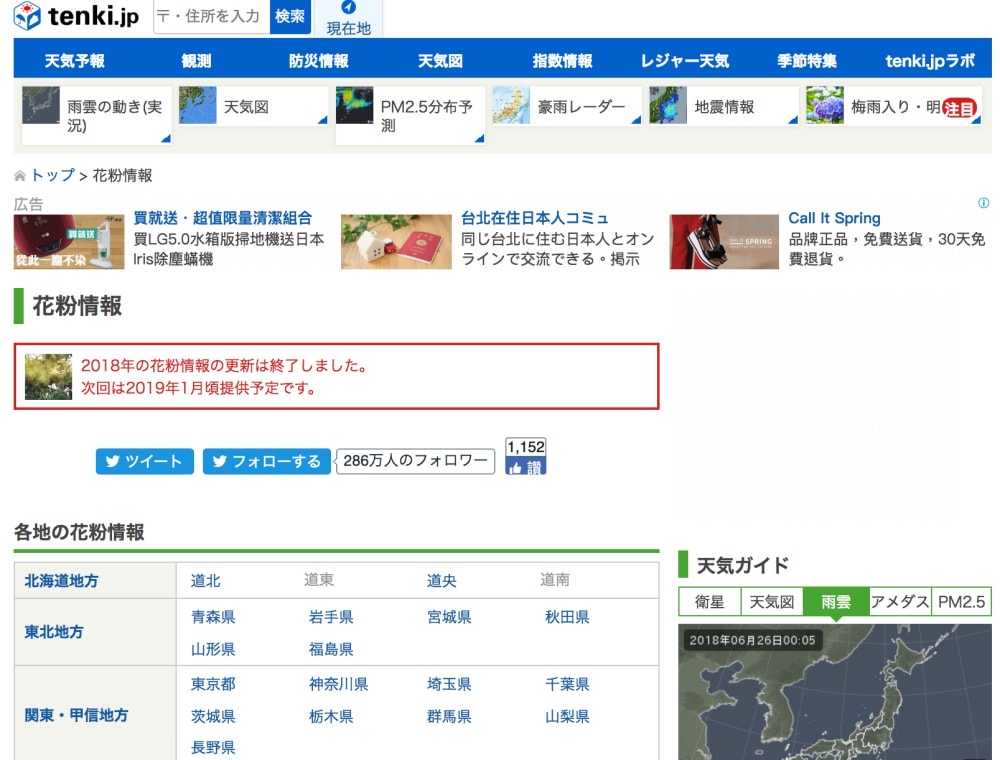This screenshot has width=1000, height=760.
Task: Switch to the アメダス tab
Action: [900, 602]
